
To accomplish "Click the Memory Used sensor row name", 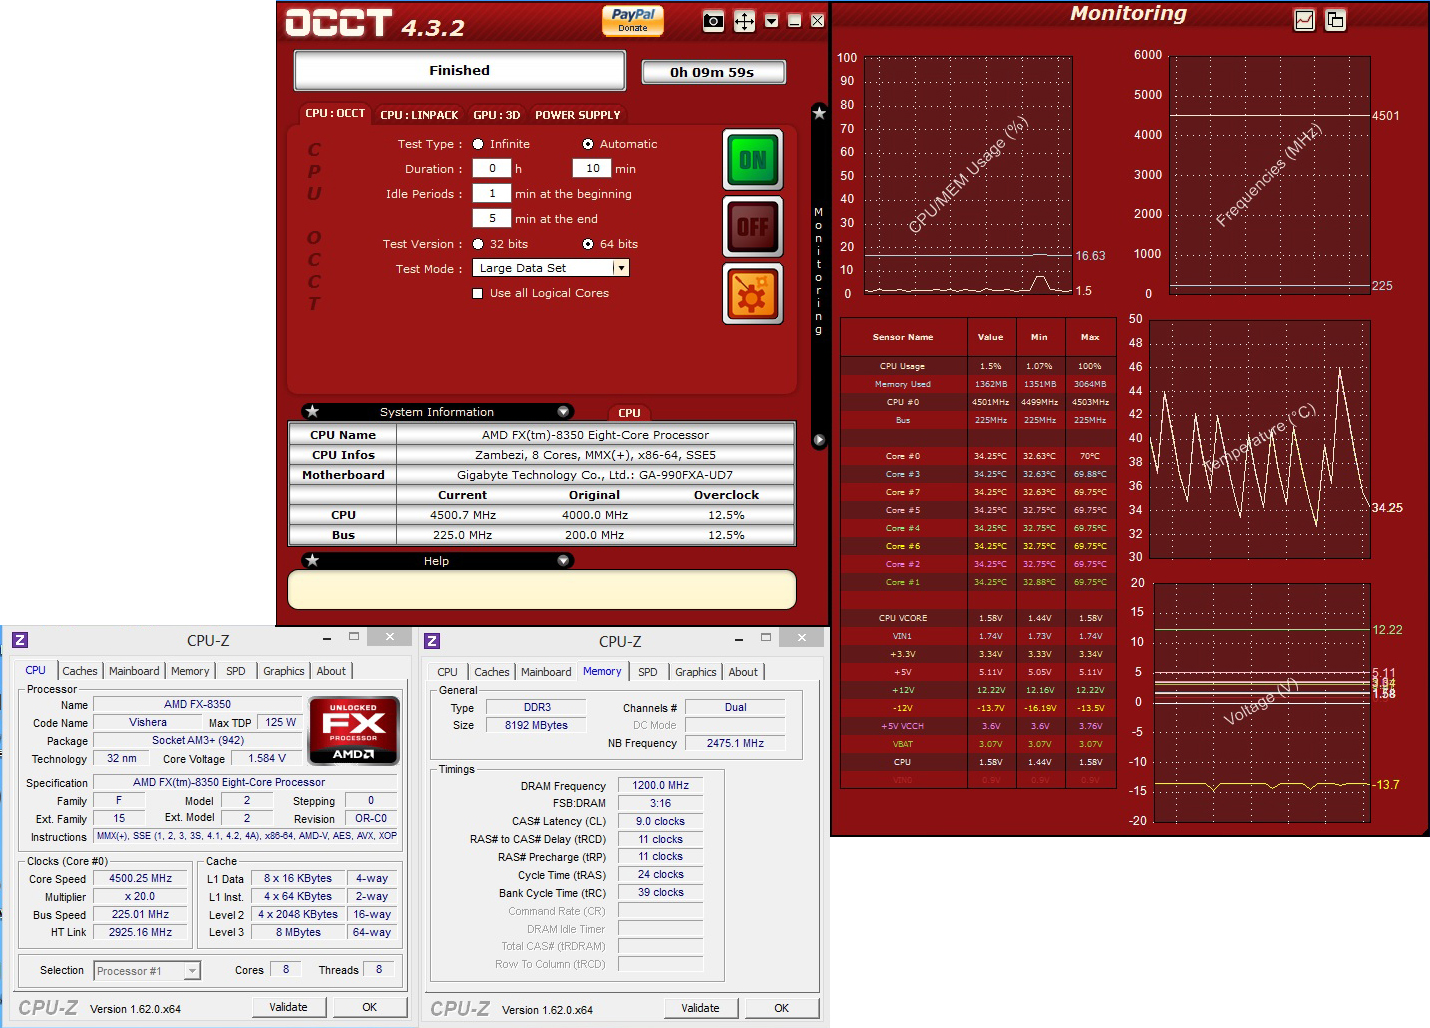I will (x=903, y=384).
